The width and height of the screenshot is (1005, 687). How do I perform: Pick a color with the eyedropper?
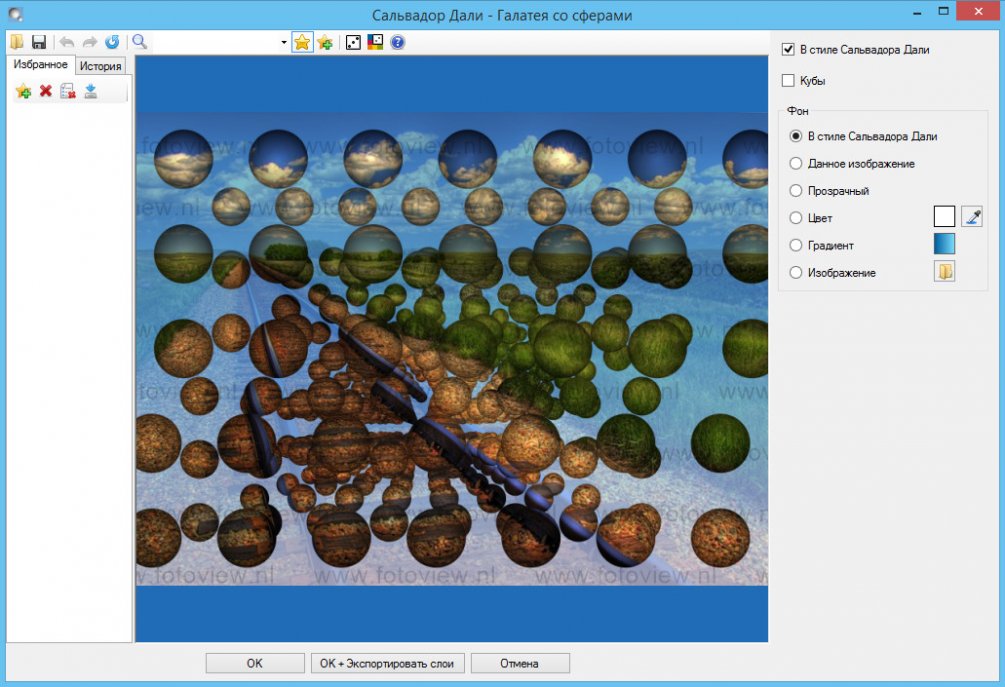click(x=972, y=217)
